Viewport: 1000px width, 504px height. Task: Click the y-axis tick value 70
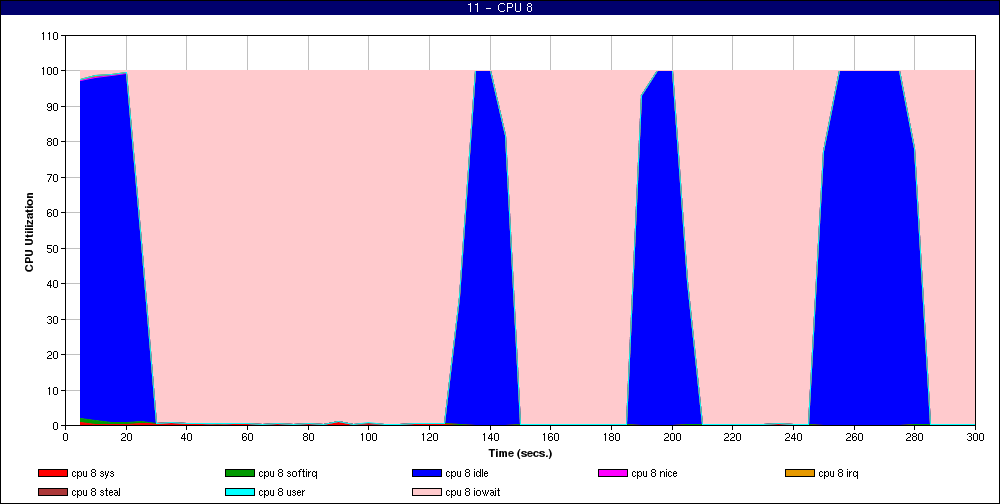click(54, 177)
